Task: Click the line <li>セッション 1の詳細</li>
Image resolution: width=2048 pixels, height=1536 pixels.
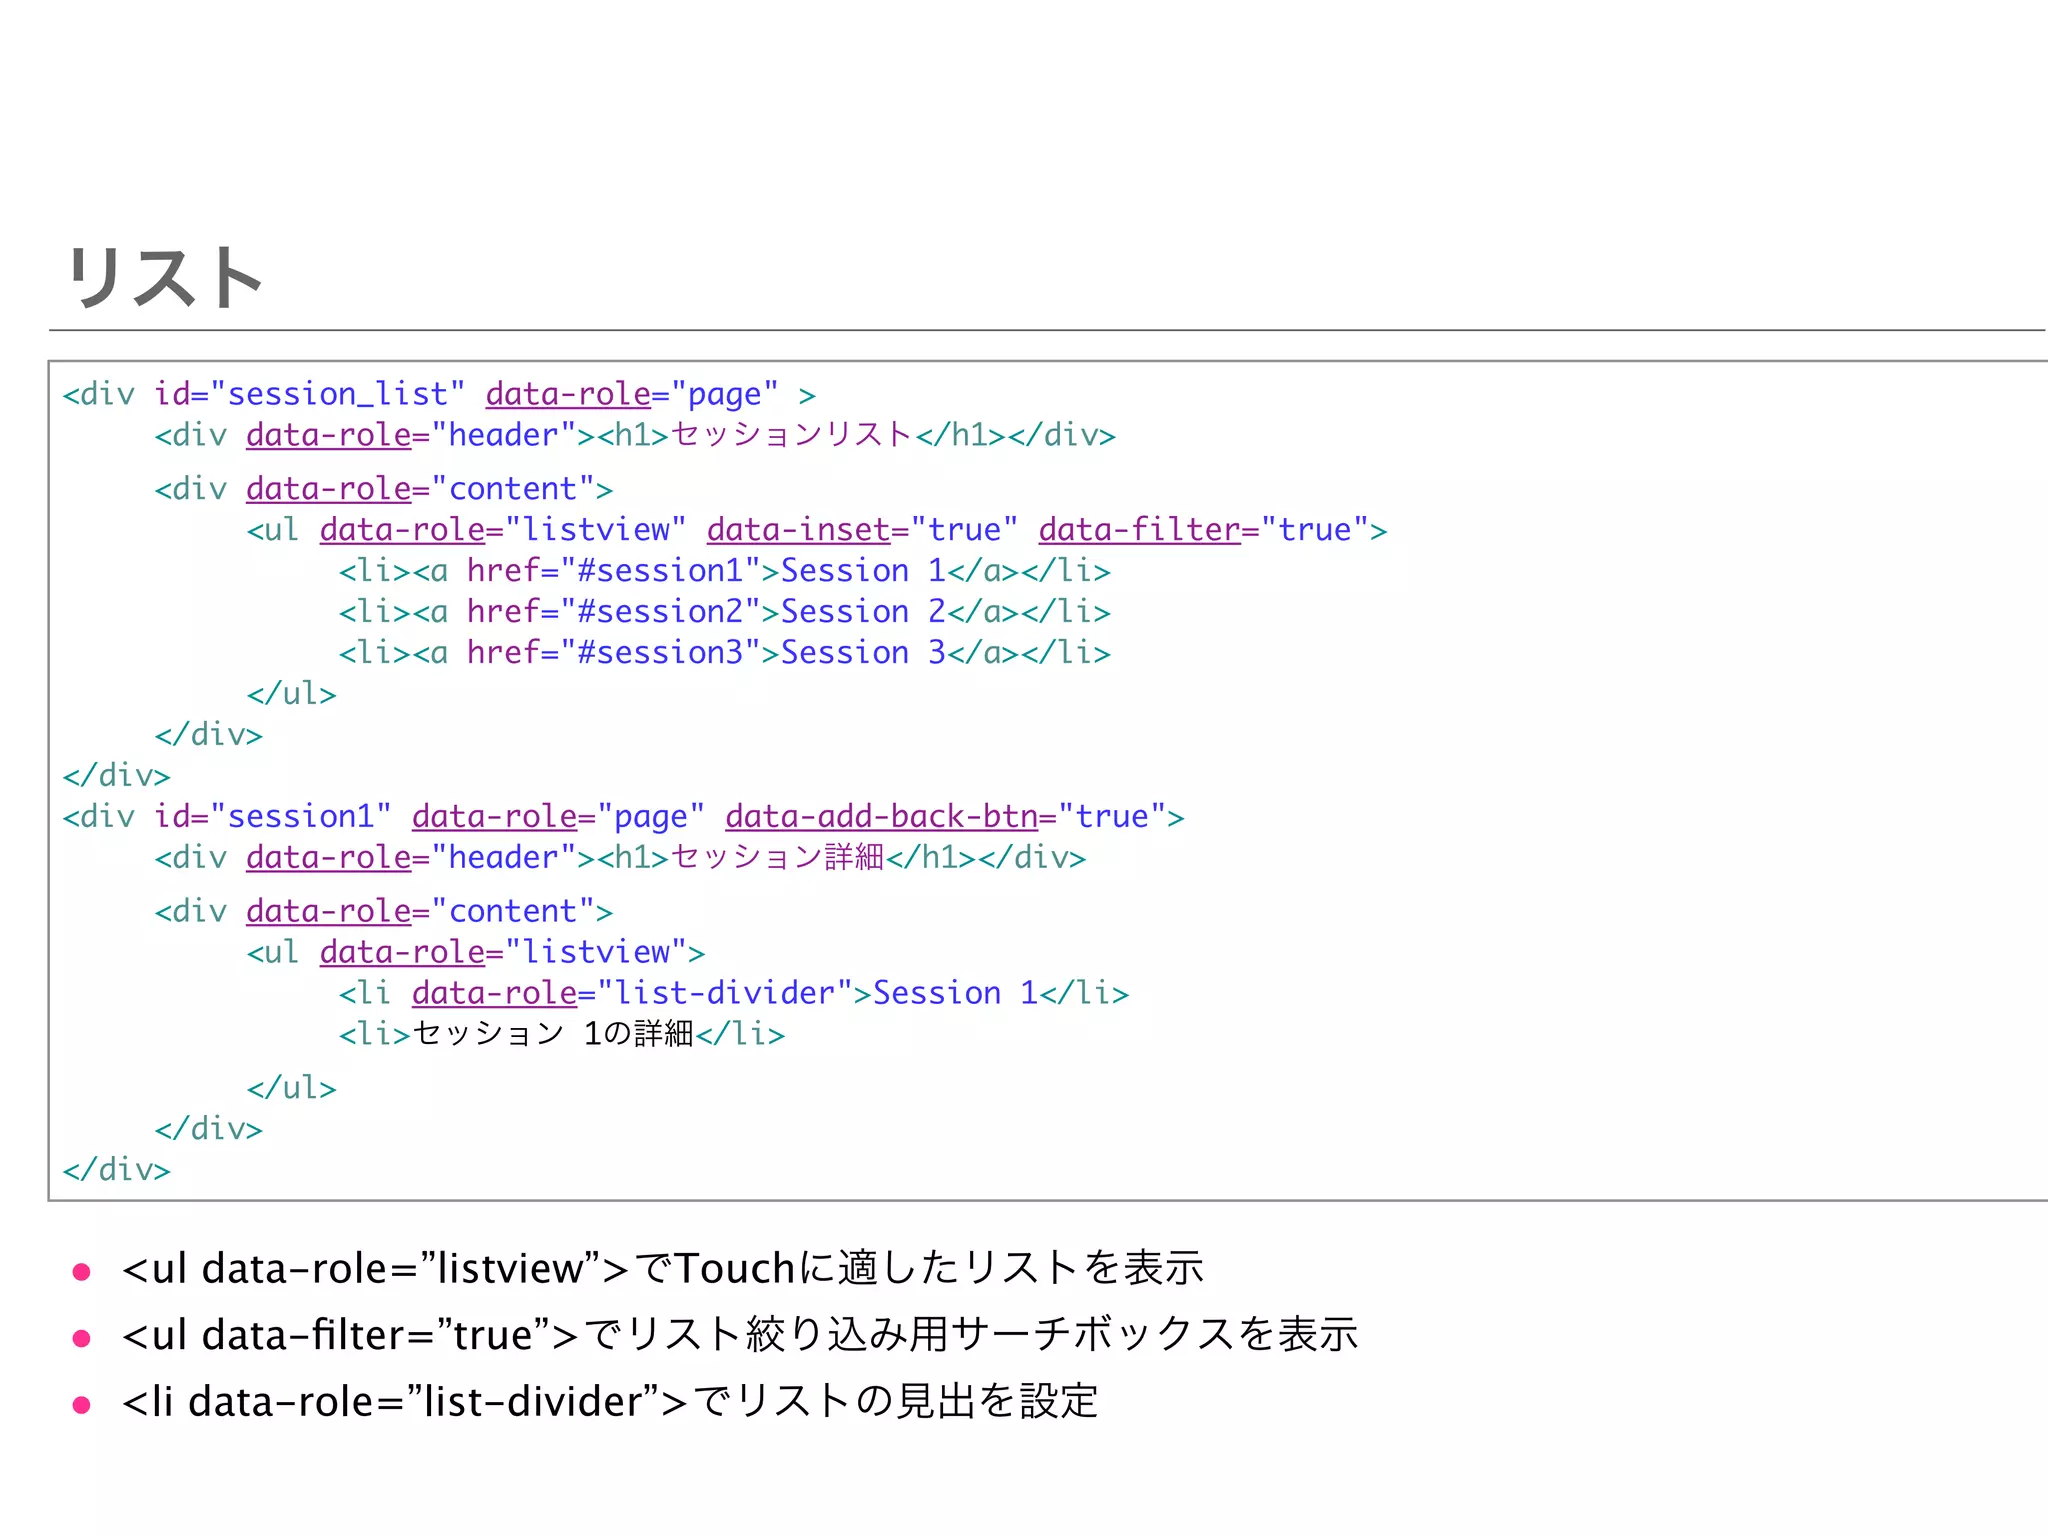Action: click(x=562, y=1034)
